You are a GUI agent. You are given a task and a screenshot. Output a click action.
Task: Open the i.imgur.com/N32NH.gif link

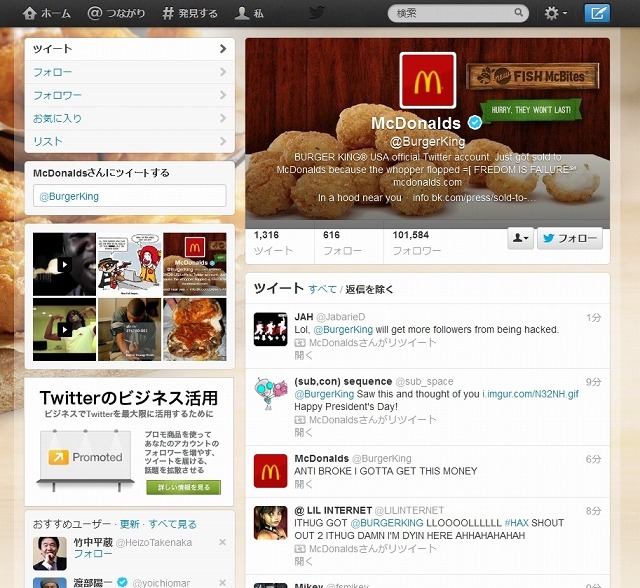(530, 394)
